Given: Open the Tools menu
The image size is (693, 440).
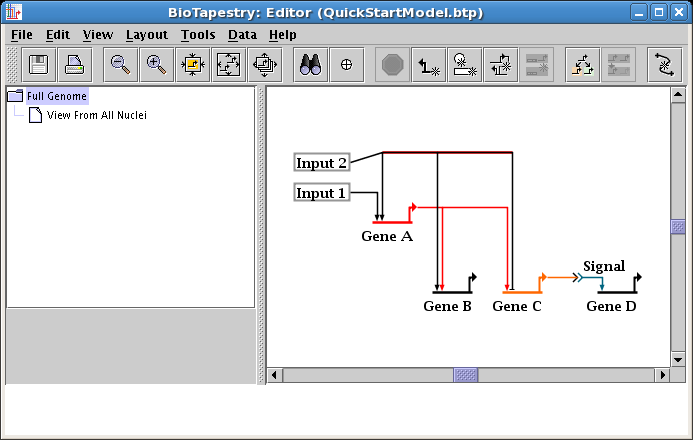Looking at the screenshot, I should pyautogui.click(x=198, y=34).
